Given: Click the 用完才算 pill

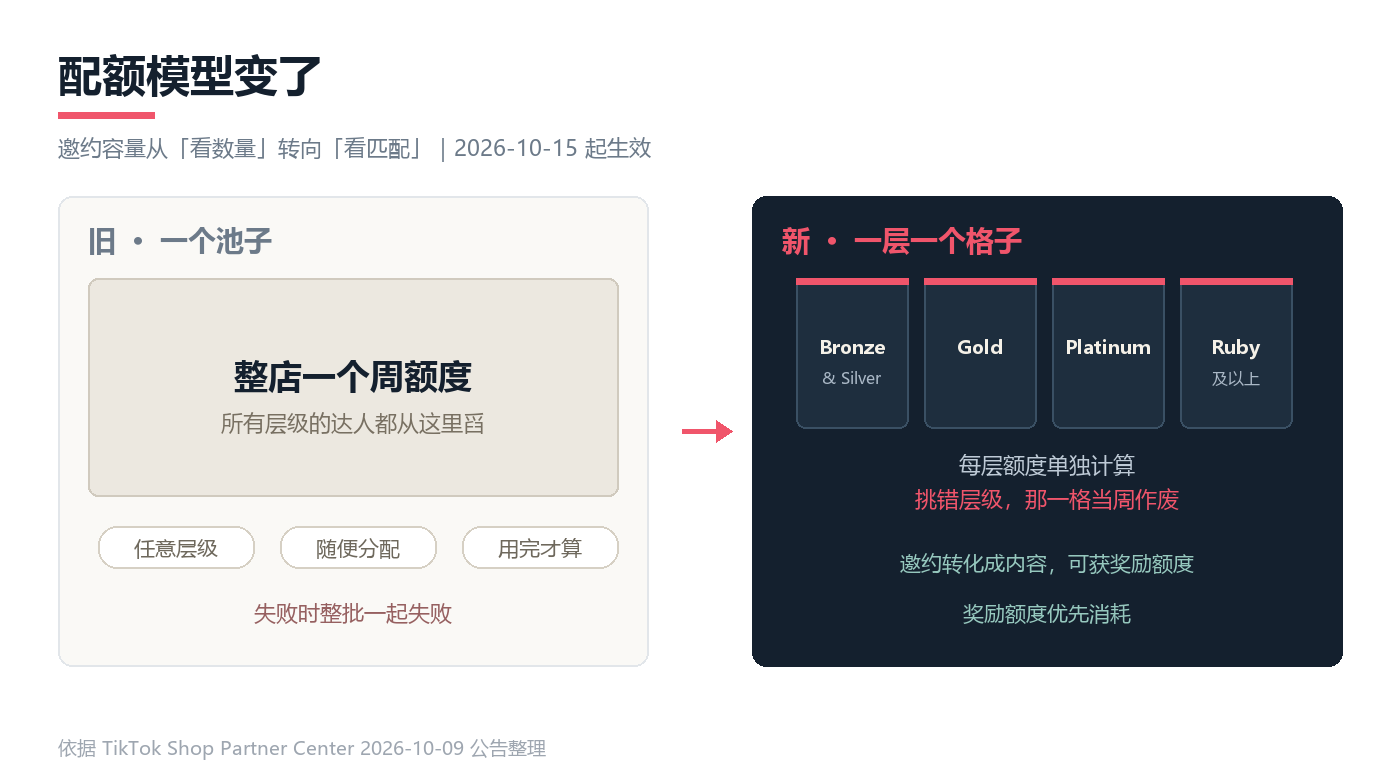Looking at the screenshot, I should click(540, 548).
